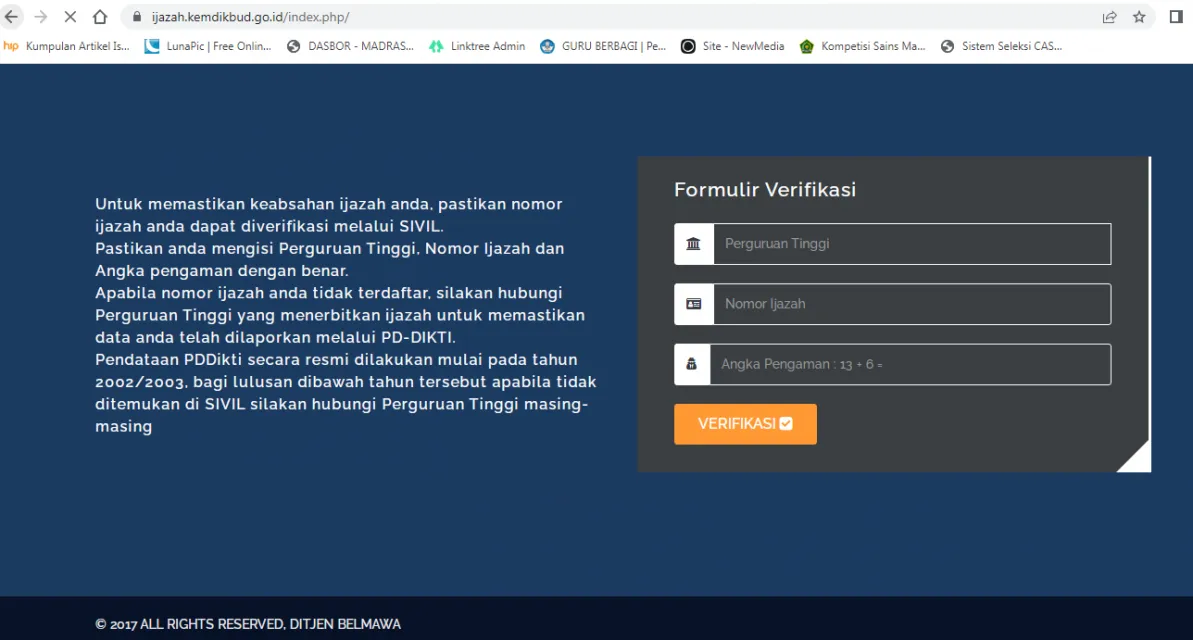This screenshot has height=640, width=1193.
Task: Submit the form with VERIFIKASI button
Action: [x=745, y=424]
